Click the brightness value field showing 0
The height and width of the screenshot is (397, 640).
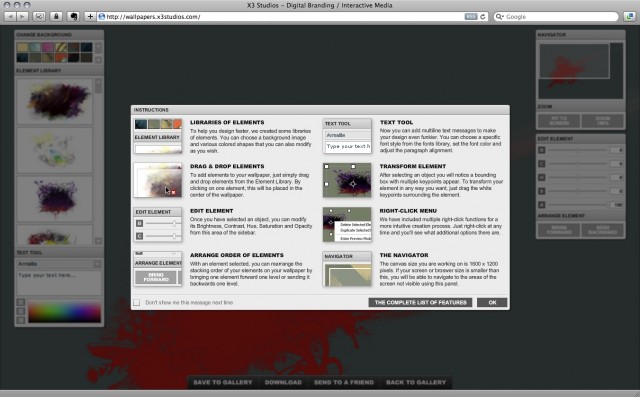(x=617, y=150)
